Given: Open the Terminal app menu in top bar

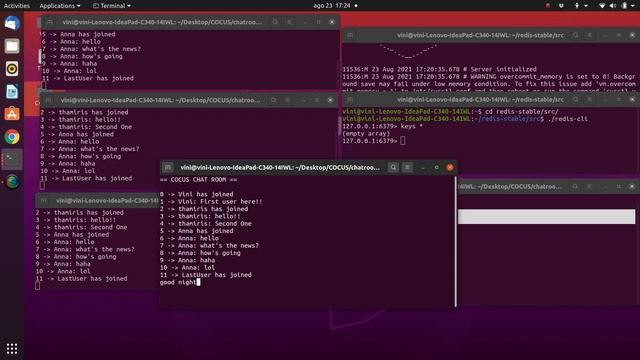Looking at the screenshot, I should [112, 6].
